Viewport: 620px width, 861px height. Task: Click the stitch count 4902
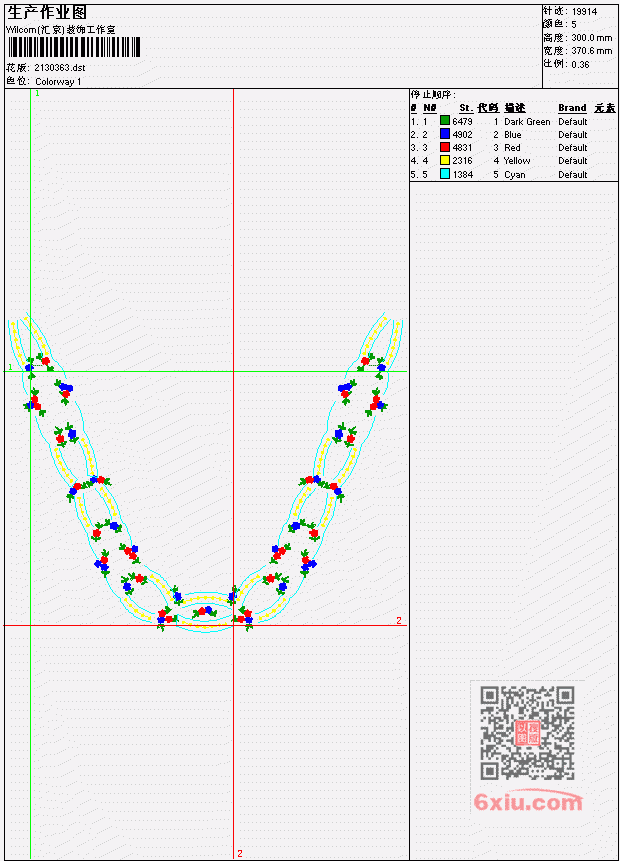click(462, 135)
